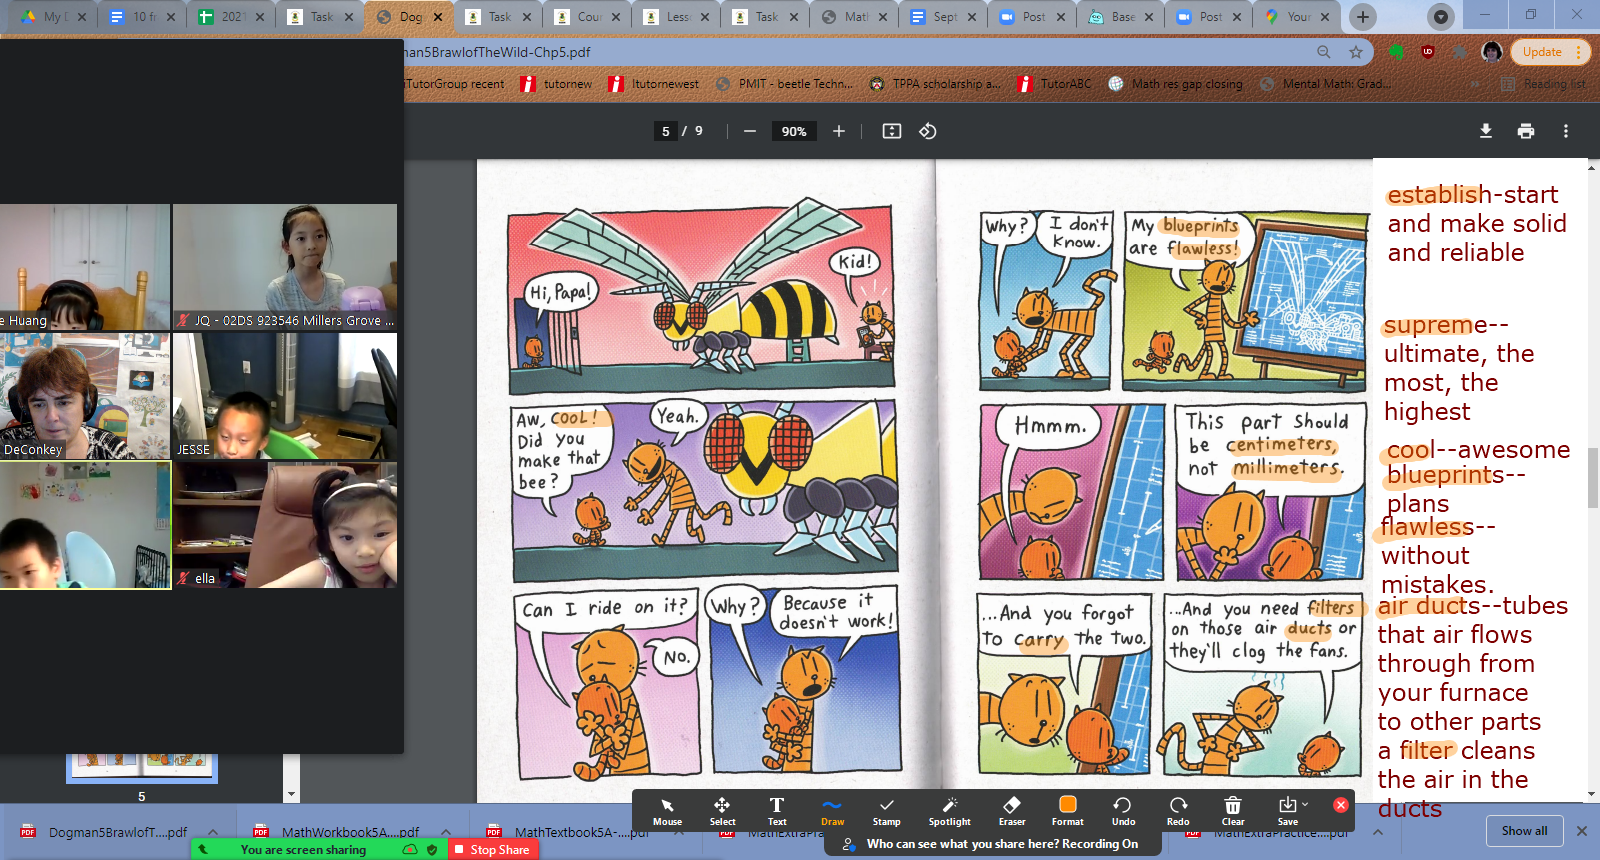Pick the Draw annotation tool
The image size is (1600, 860).
coord(832,812)
